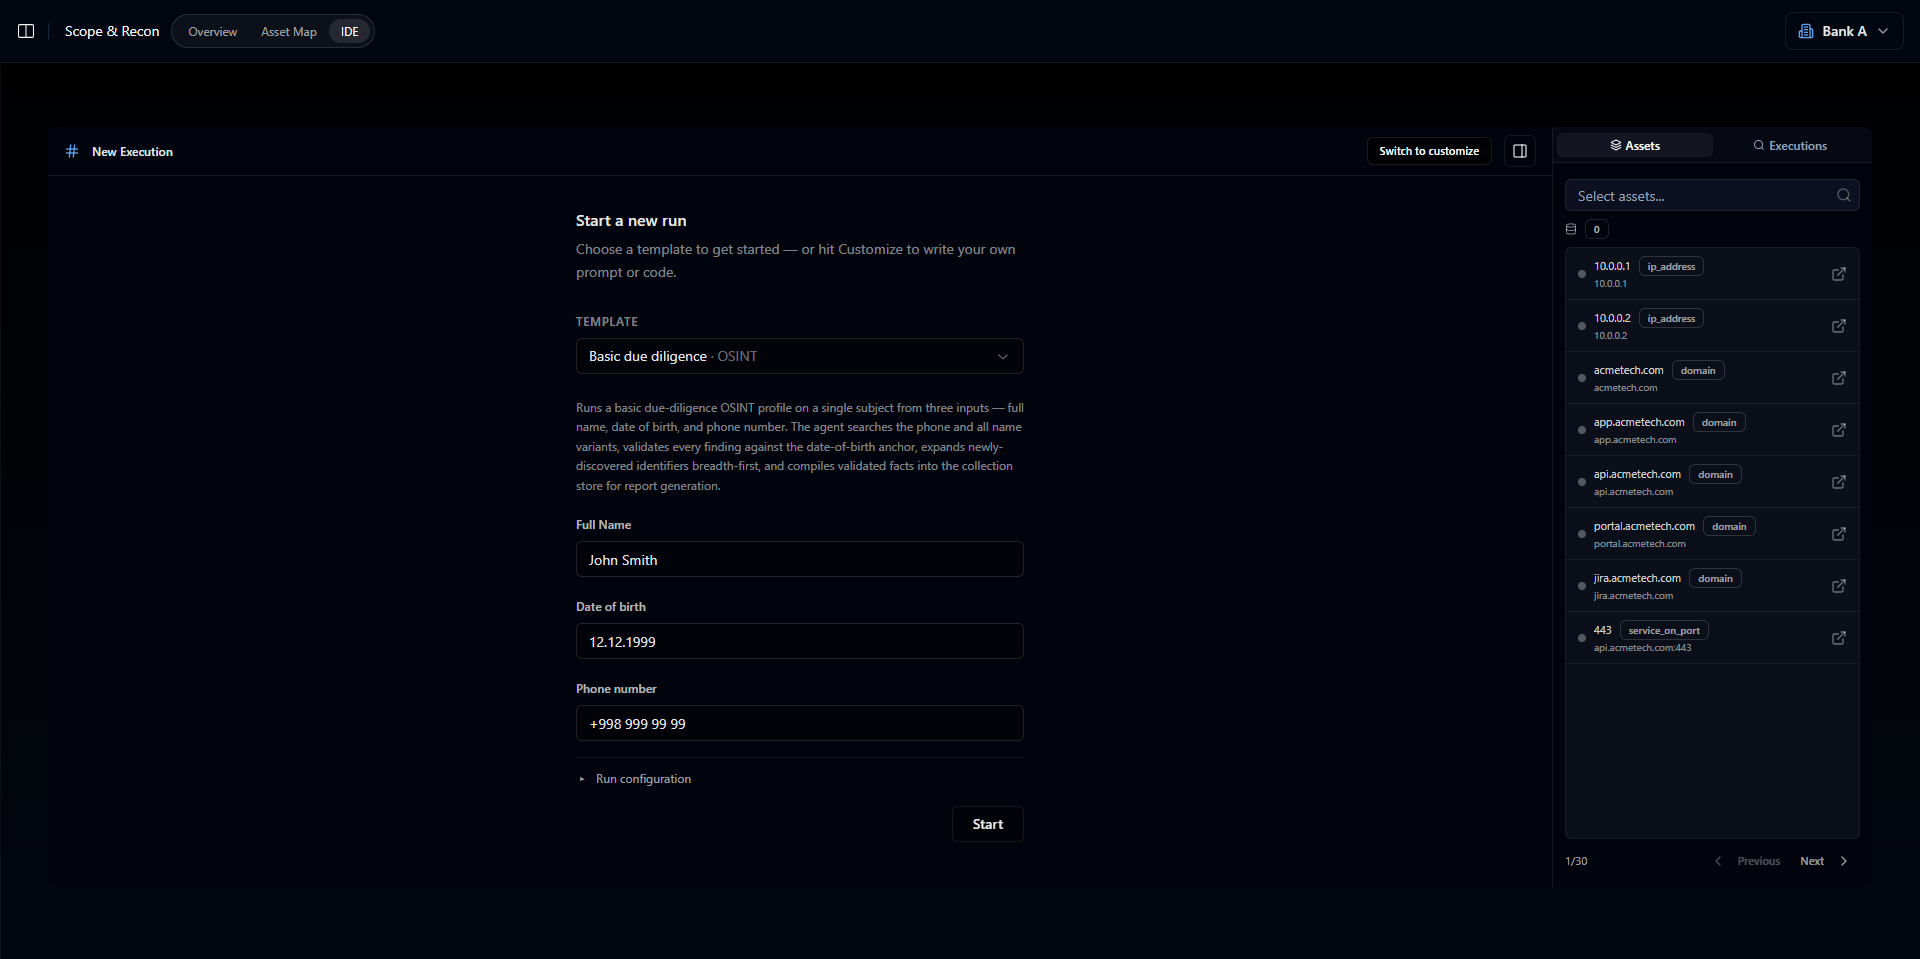This screenshot has height=959, width=1920.
Task: Click the Bank A building icon
Action: point(1806,31)
